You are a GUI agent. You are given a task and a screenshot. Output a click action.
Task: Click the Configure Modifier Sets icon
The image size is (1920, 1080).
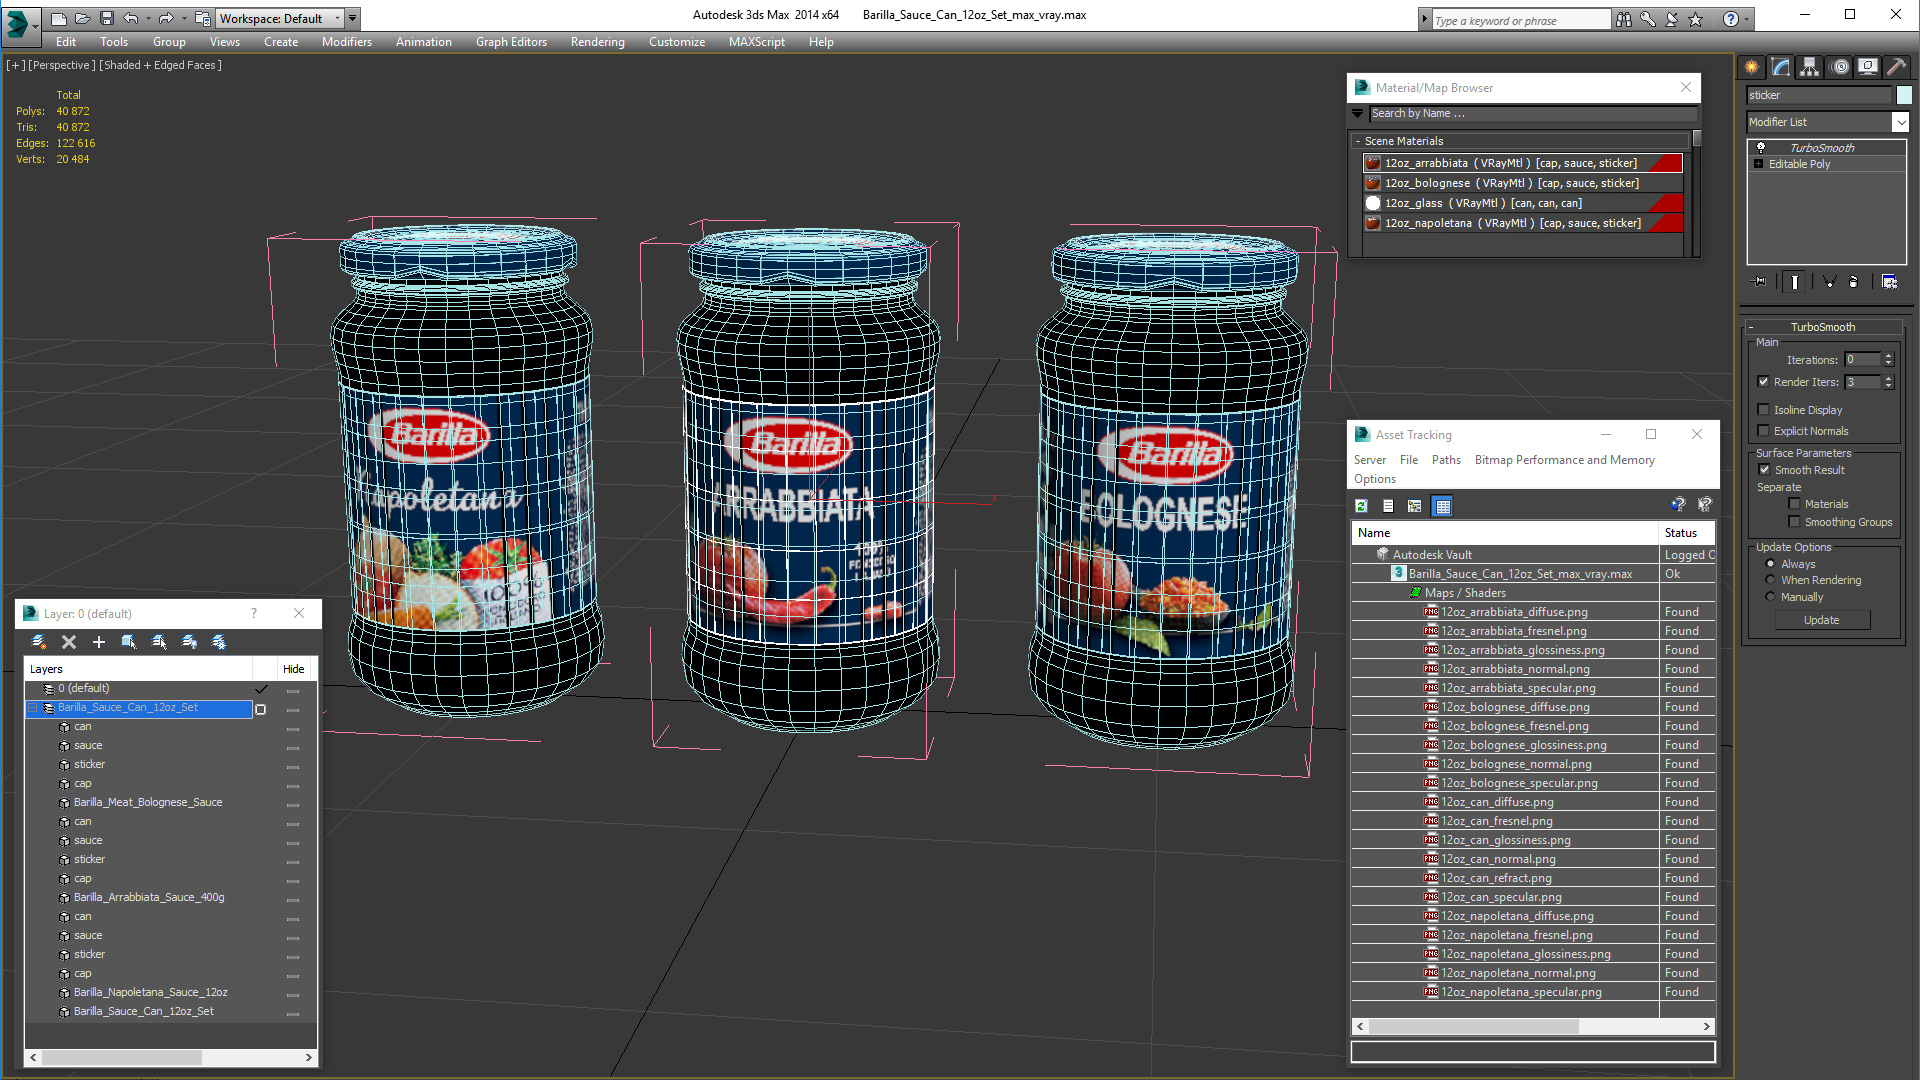point(1889,282)
